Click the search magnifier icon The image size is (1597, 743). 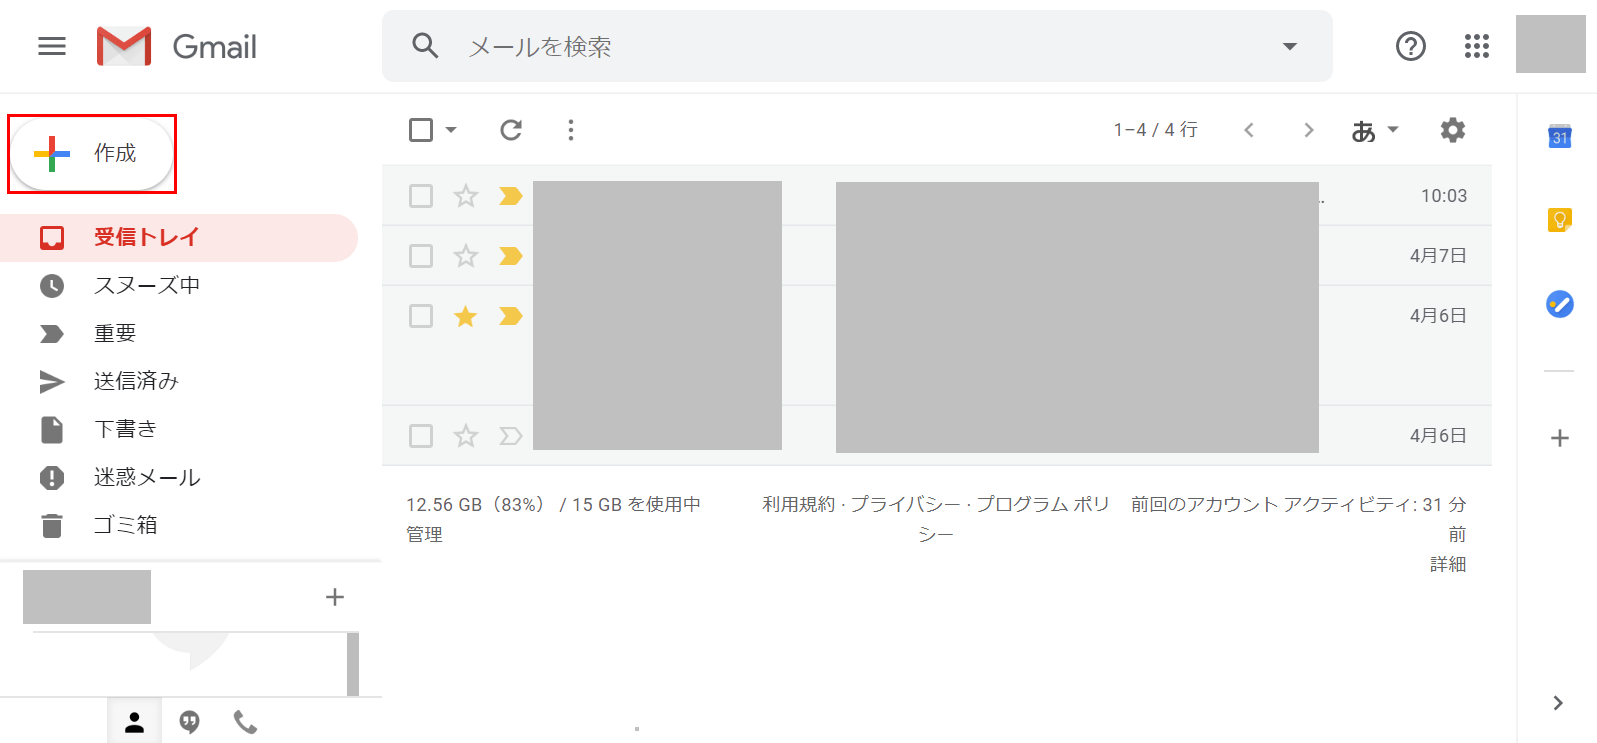[x=425, y=45]
